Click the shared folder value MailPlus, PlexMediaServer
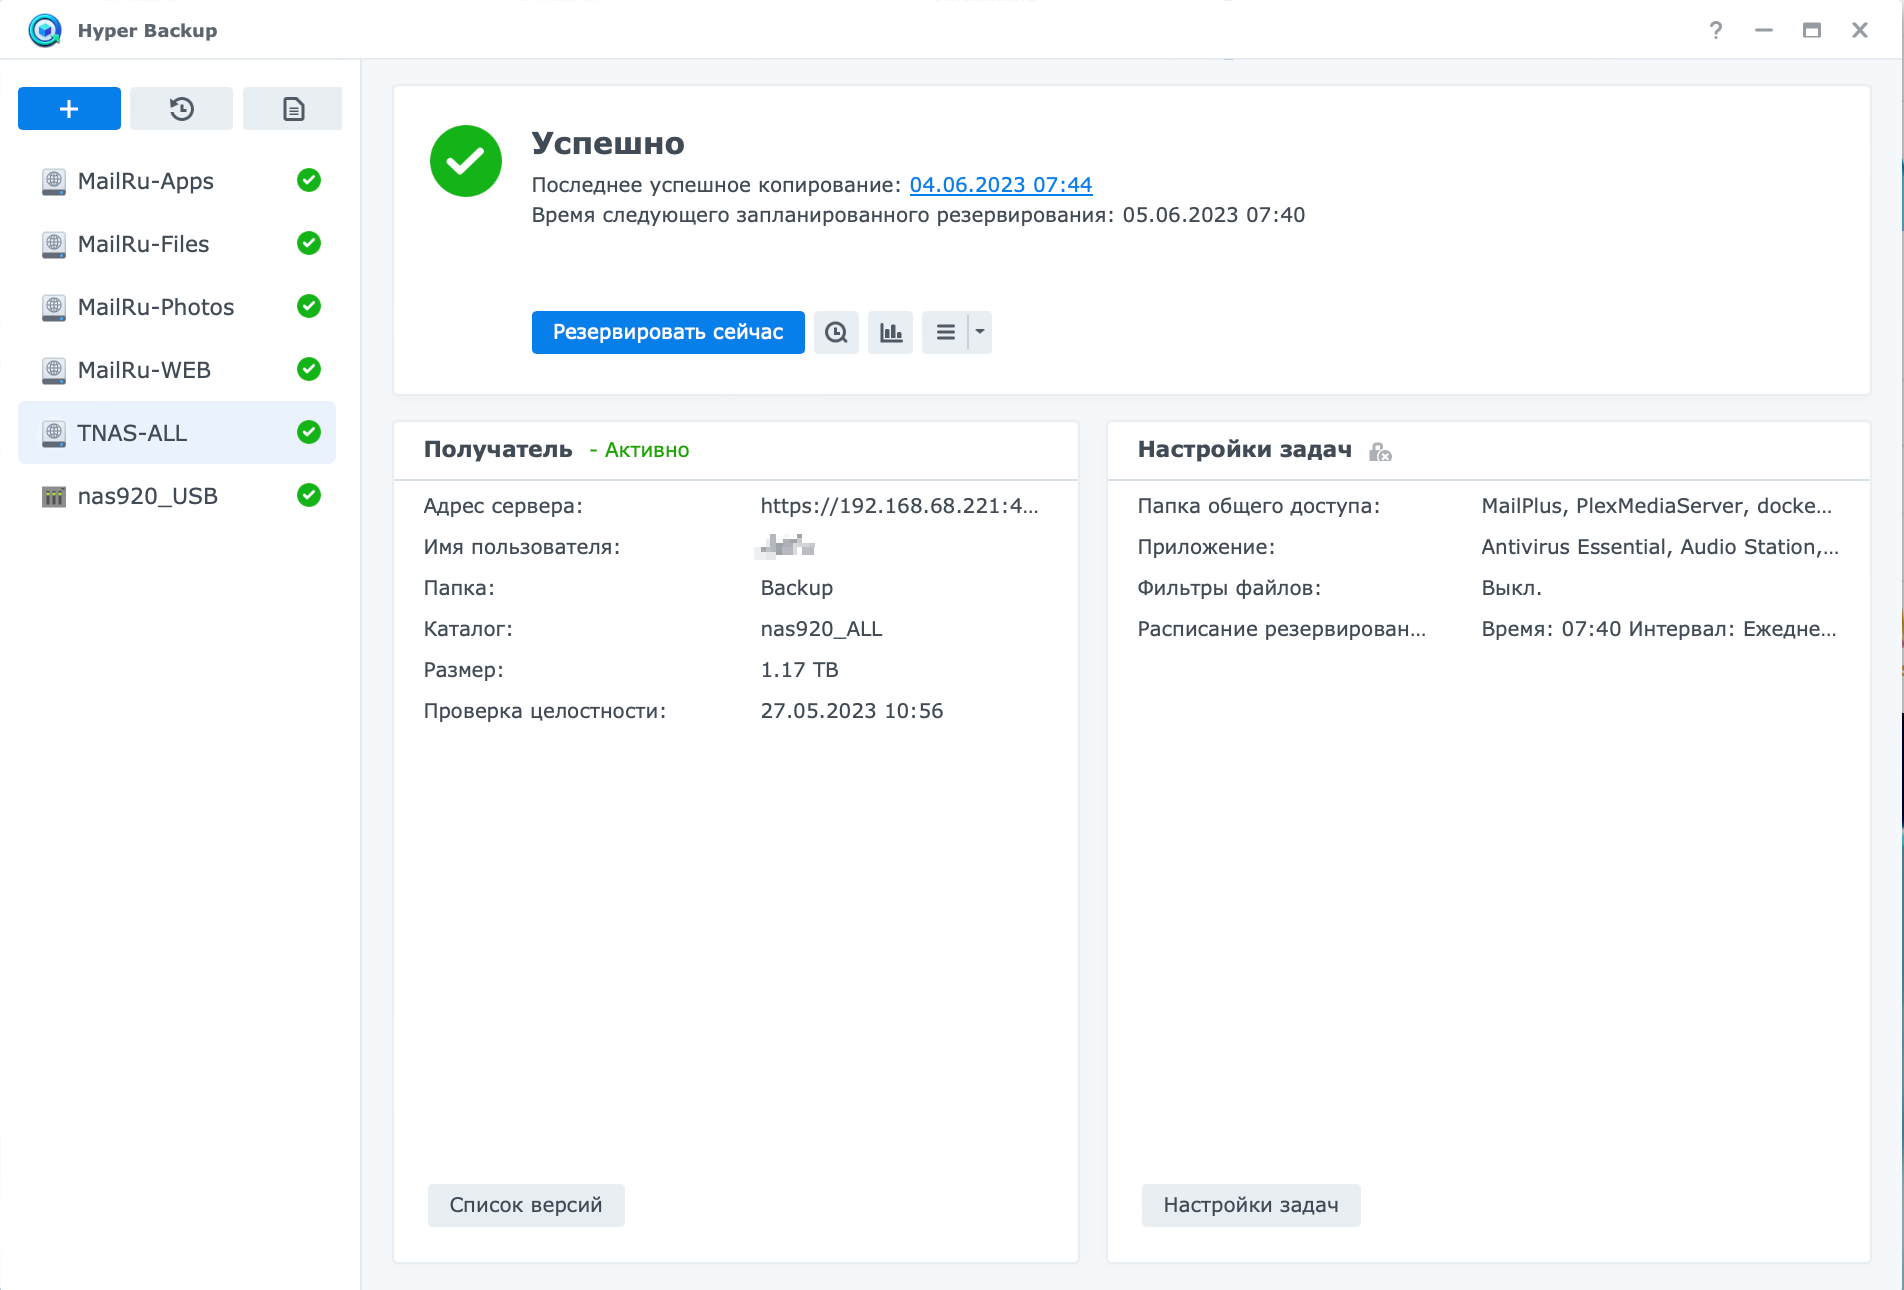1904x1290 pixels. pos(1656,506)
